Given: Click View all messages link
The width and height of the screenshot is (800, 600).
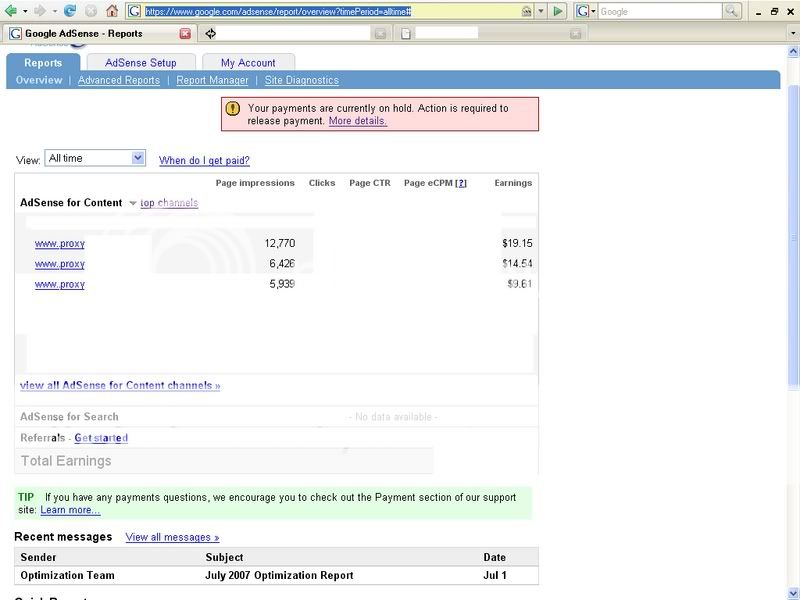Looking at the screenshot, I should 172,537.
